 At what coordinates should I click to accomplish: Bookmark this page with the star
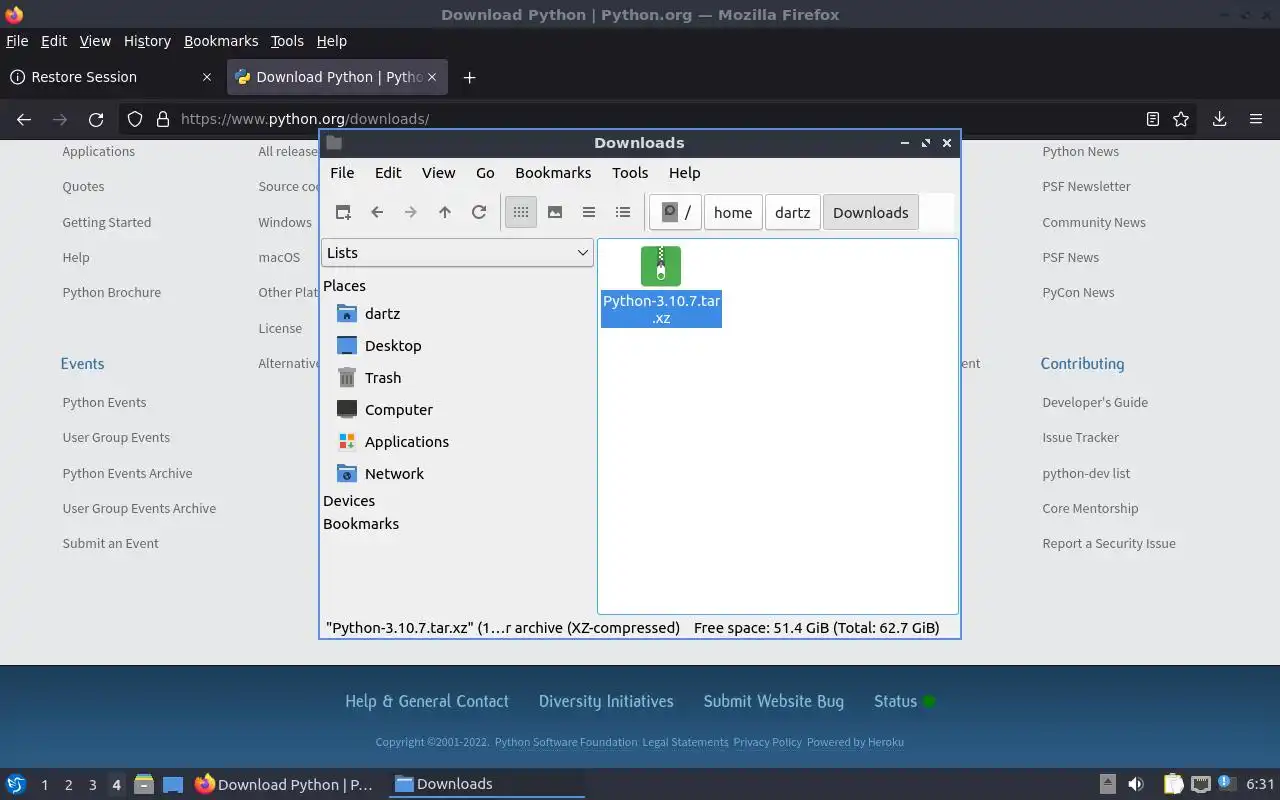point(1181,119)
